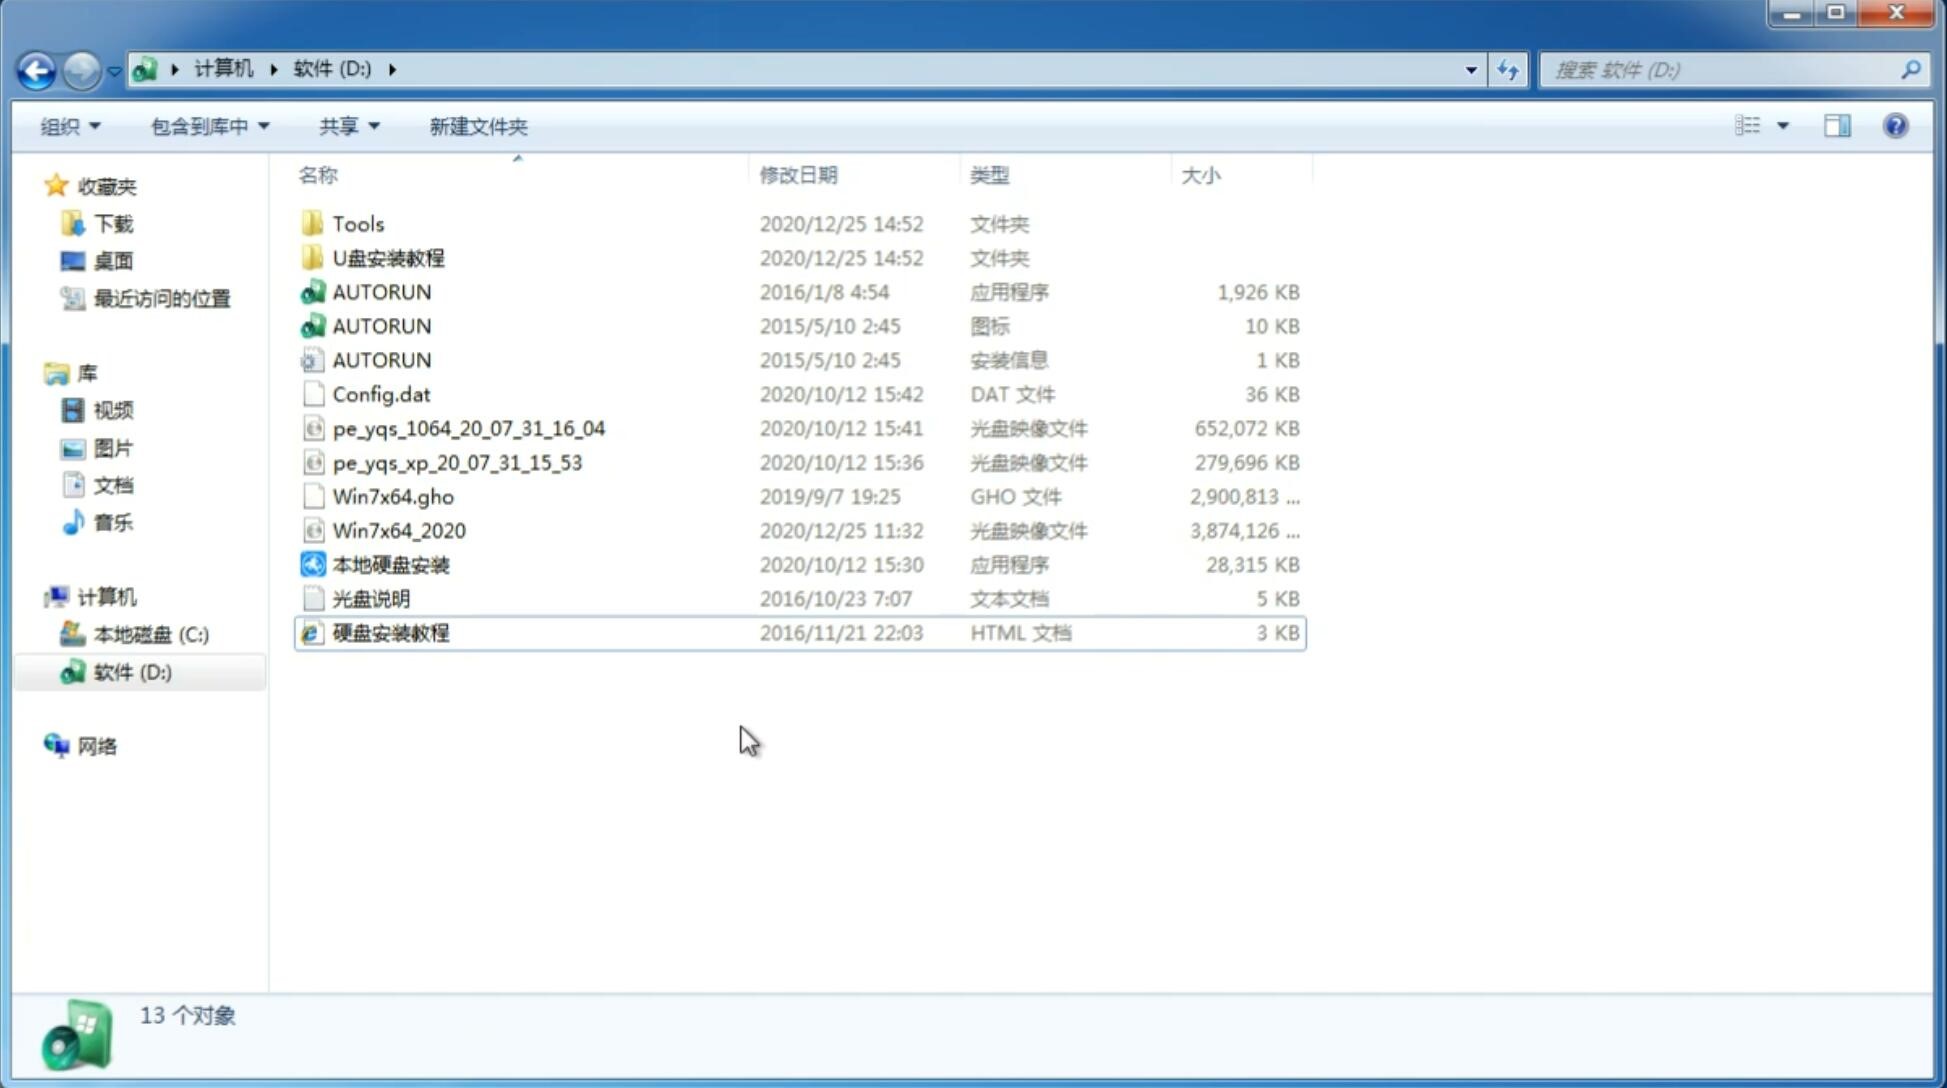Click back navigation arrow button
The width and height of the screenshot is (1947, 1088).
coord(36,68)
